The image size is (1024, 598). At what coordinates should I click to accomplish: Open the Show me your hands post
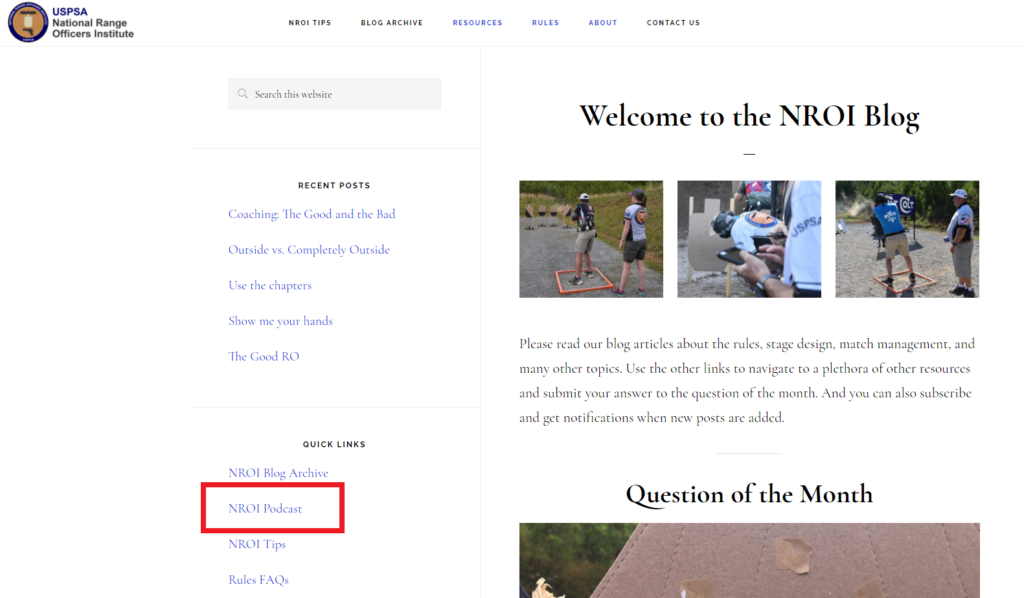pos(280,321)
